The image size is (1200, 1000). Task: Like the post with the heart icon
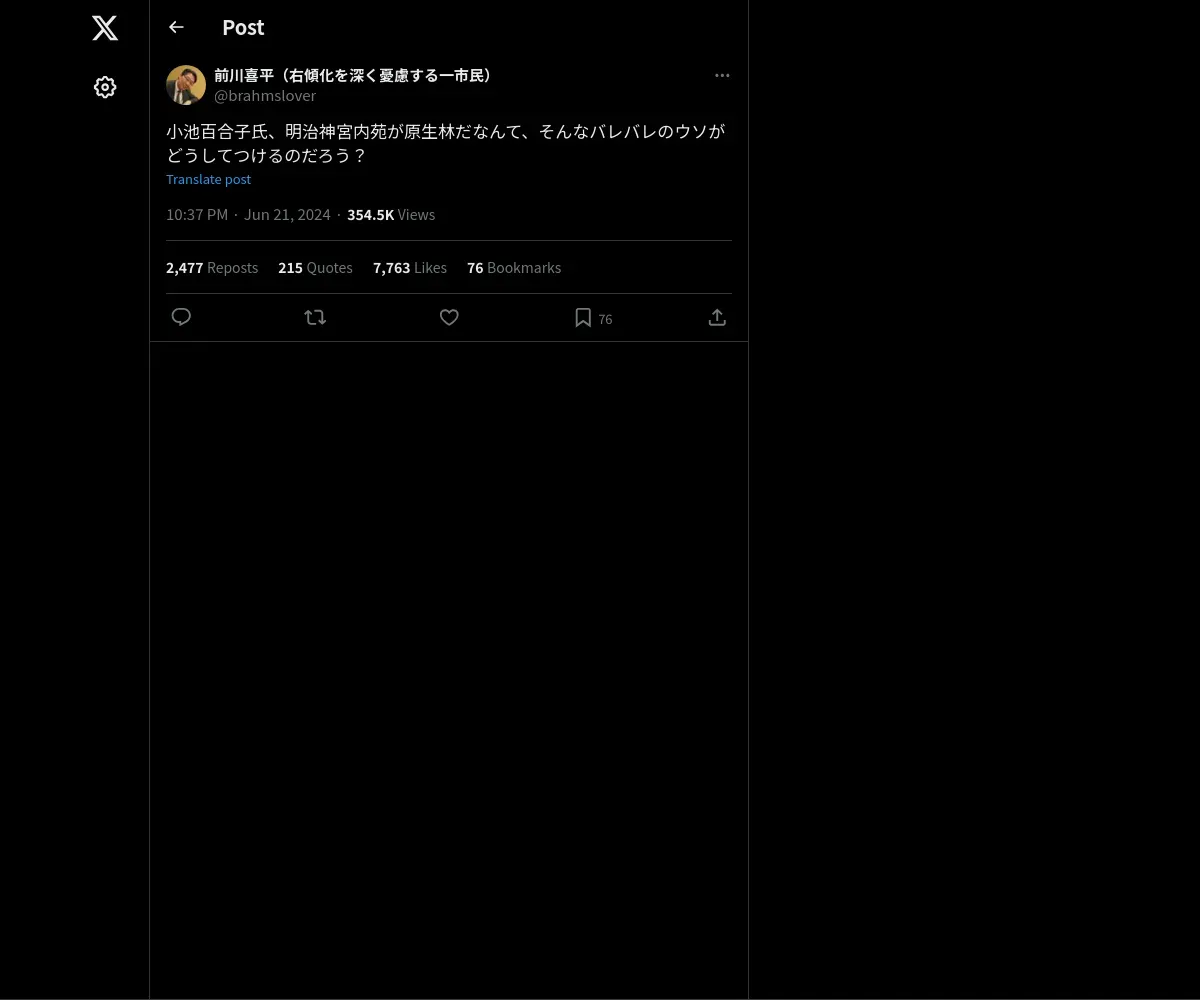[449, 317]
